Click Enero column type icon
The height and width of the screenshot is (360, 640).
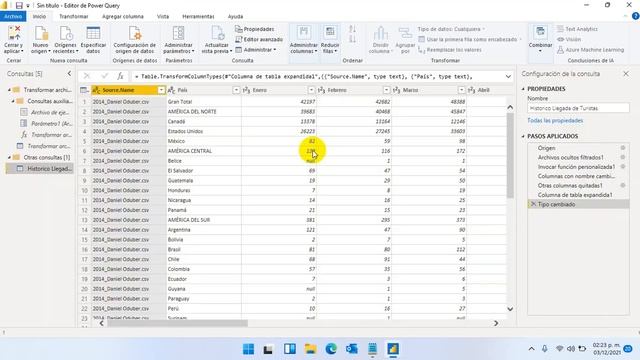(x=247, y=90)
